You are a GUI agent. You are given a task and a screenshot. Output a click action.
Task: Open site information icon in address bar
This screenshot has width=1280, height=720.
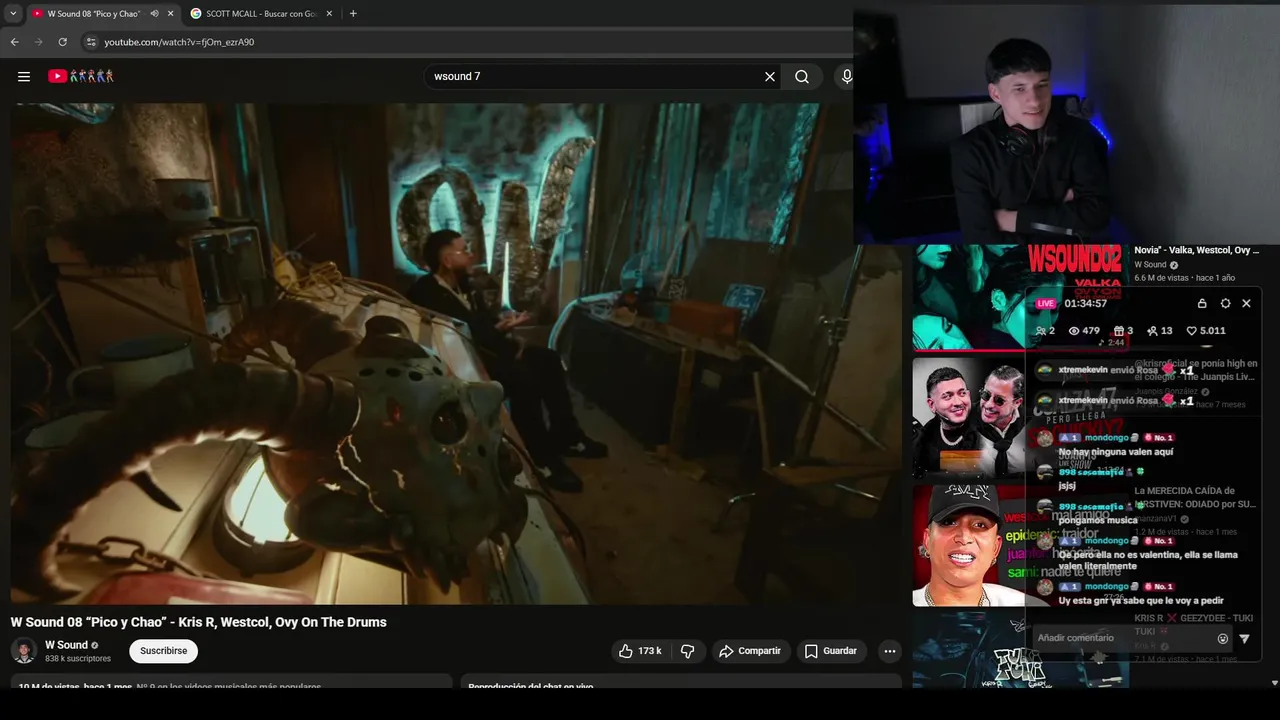point(90,42)
